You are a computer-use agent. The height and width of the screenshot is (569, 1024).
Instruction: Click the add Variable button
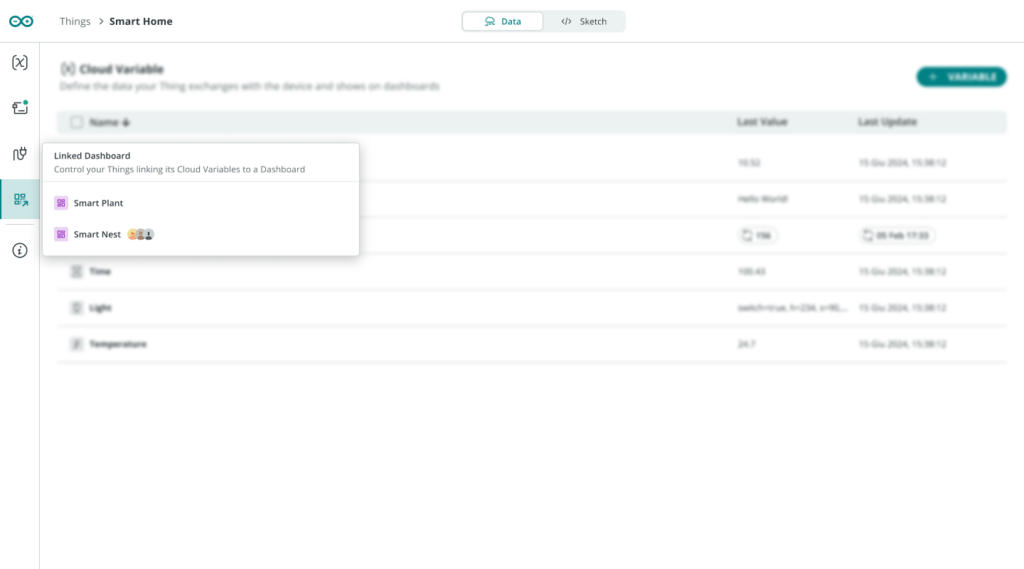(961, 77)
